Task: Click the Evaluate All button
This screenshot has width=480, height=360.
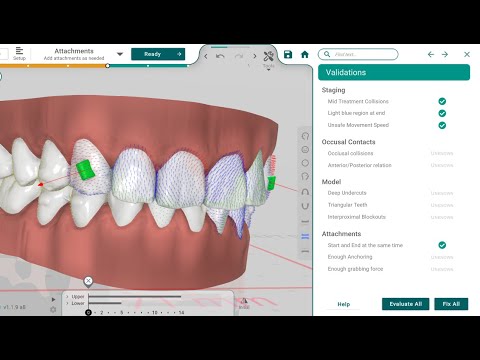Action: [406, 304]
